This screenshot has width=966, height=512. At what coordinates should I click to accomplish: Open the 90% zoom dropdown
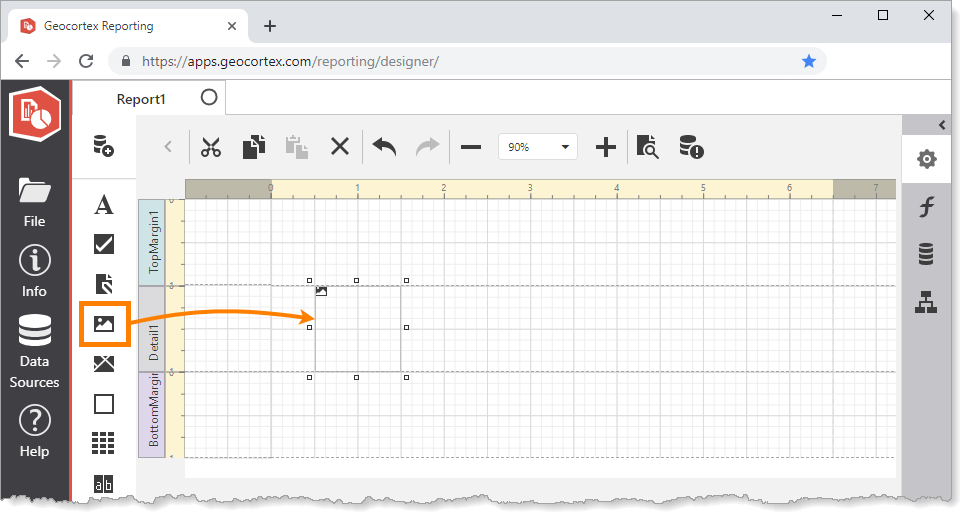click(537, 147)
